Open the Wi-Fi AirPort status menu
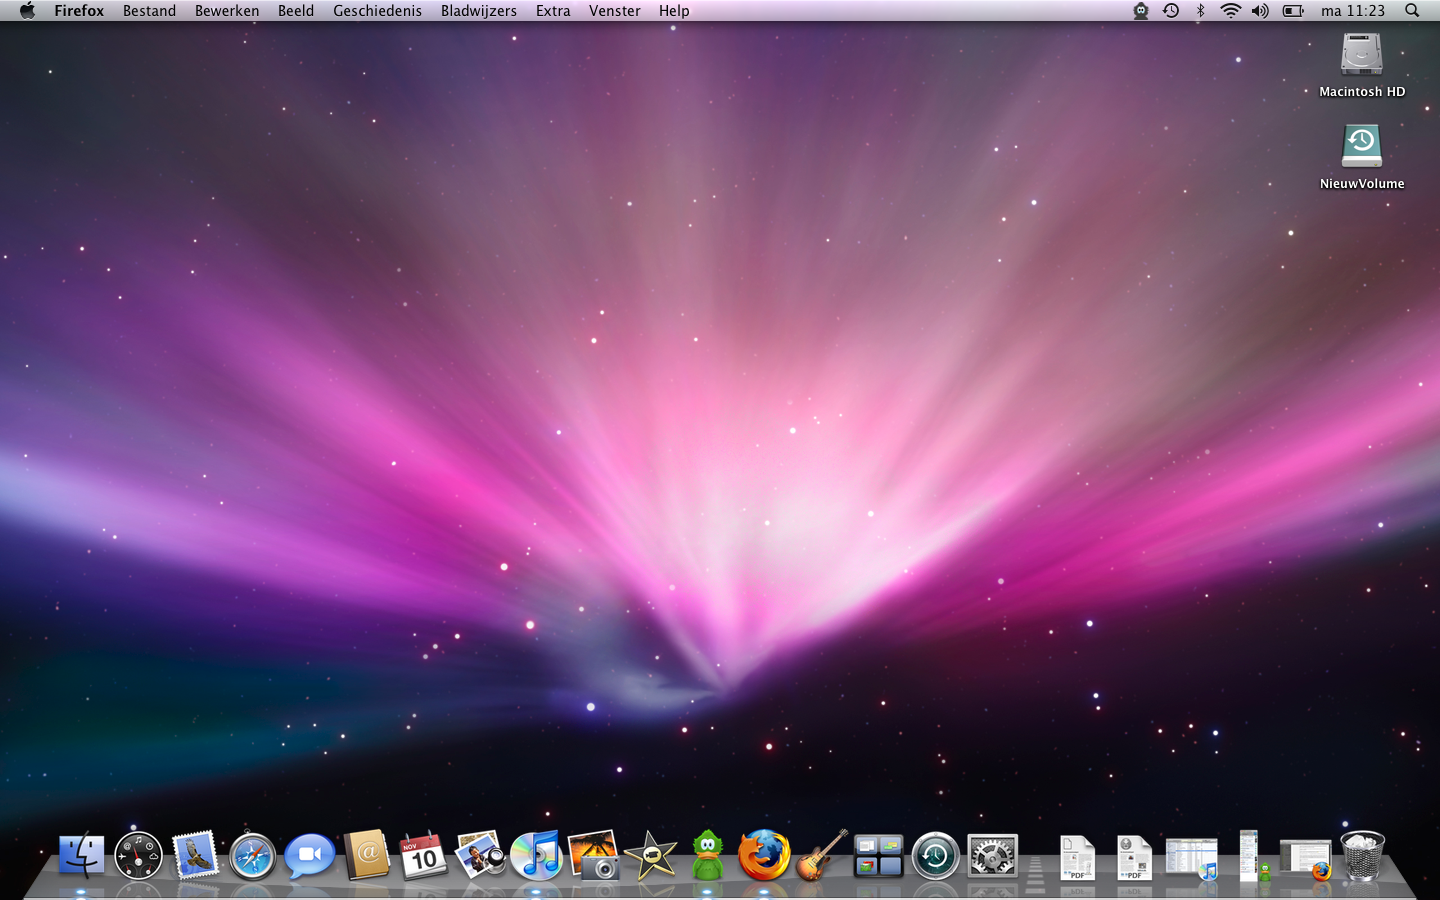 click(1231, 11)
